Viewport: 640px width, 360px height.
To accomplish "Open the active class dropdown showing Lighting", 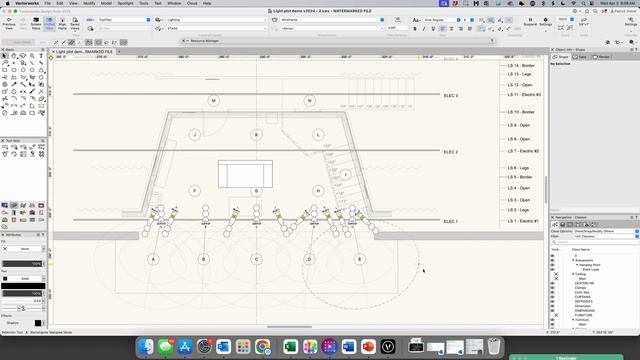I will (x=217, y=20).
